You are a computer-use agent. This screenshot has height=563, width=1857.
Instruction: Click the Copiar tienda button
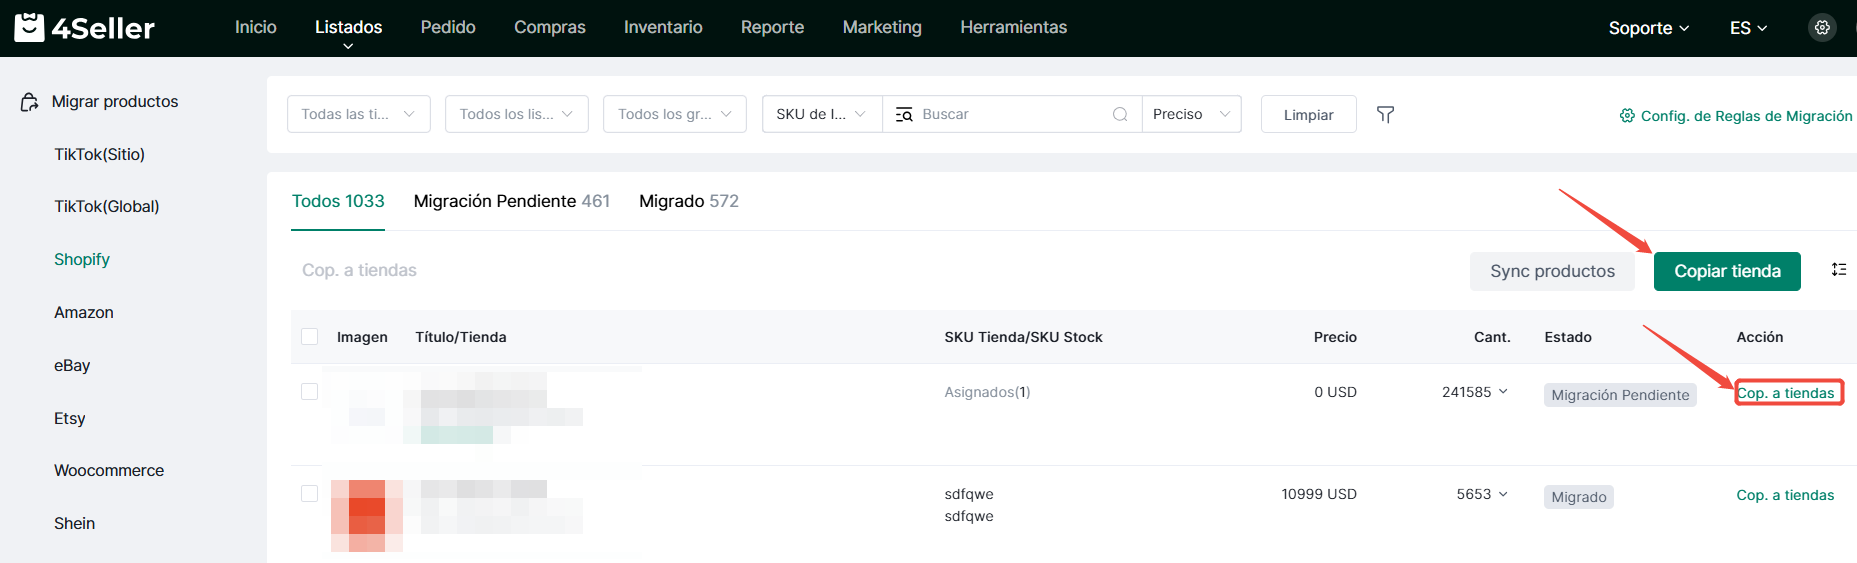pos(1727,271)
